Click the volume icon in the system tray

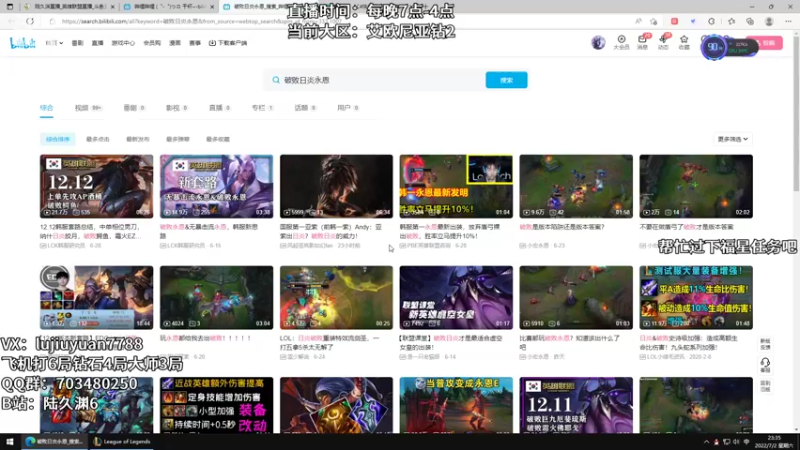coord(736,442)
